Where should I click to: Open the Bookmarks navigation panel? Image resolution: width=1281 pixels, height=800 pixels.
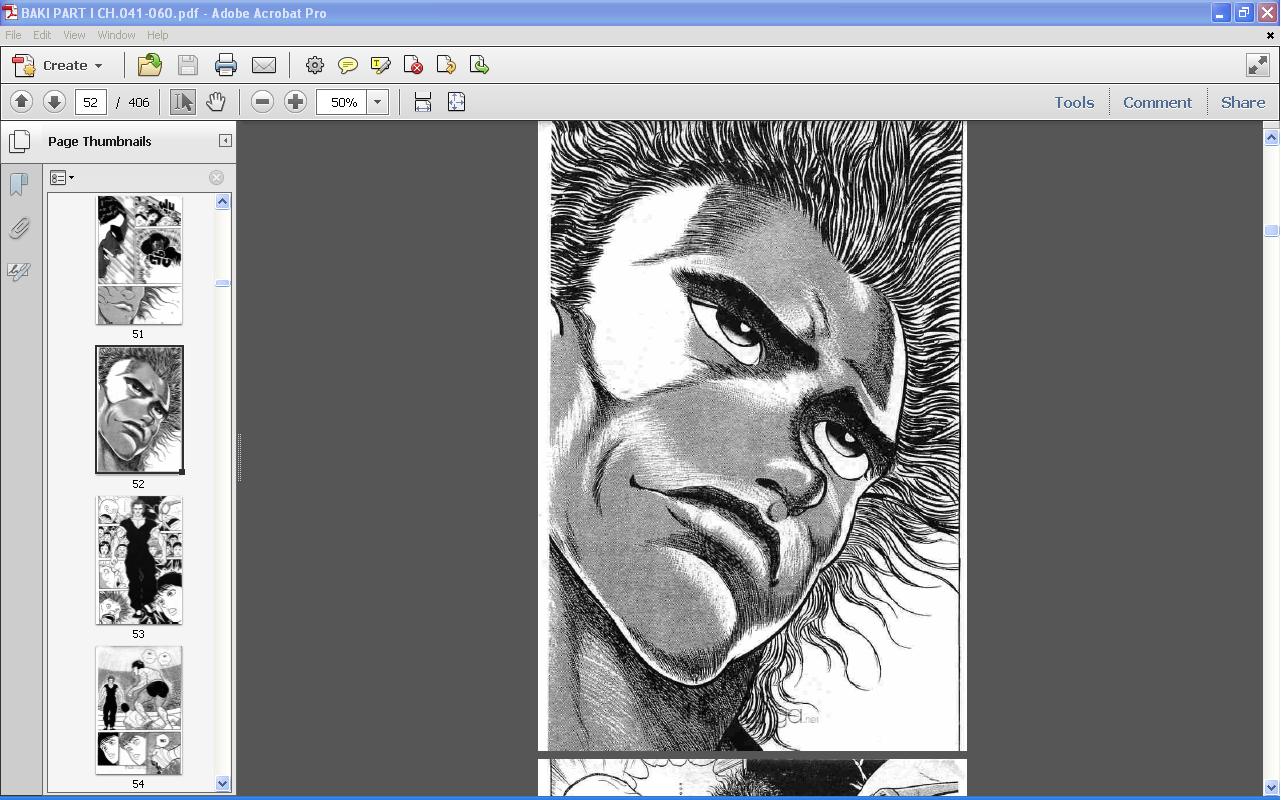point(19,184)
